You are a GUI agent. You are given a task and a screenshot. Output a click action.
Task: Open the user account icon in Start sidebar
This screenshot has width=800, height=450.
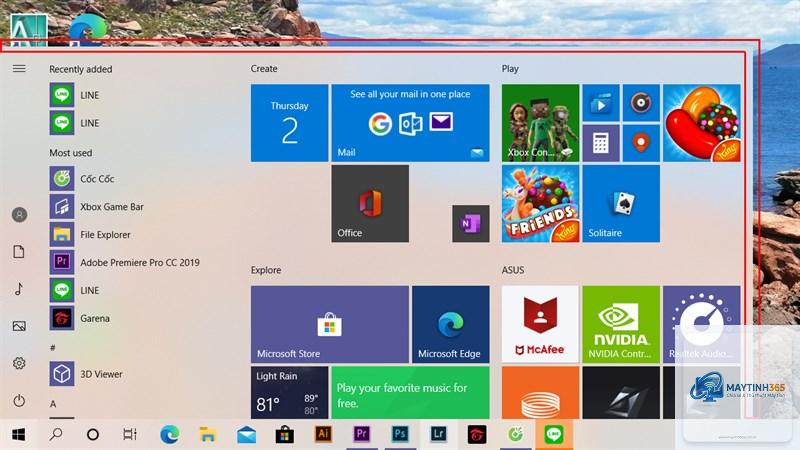[x=19, y=215]
